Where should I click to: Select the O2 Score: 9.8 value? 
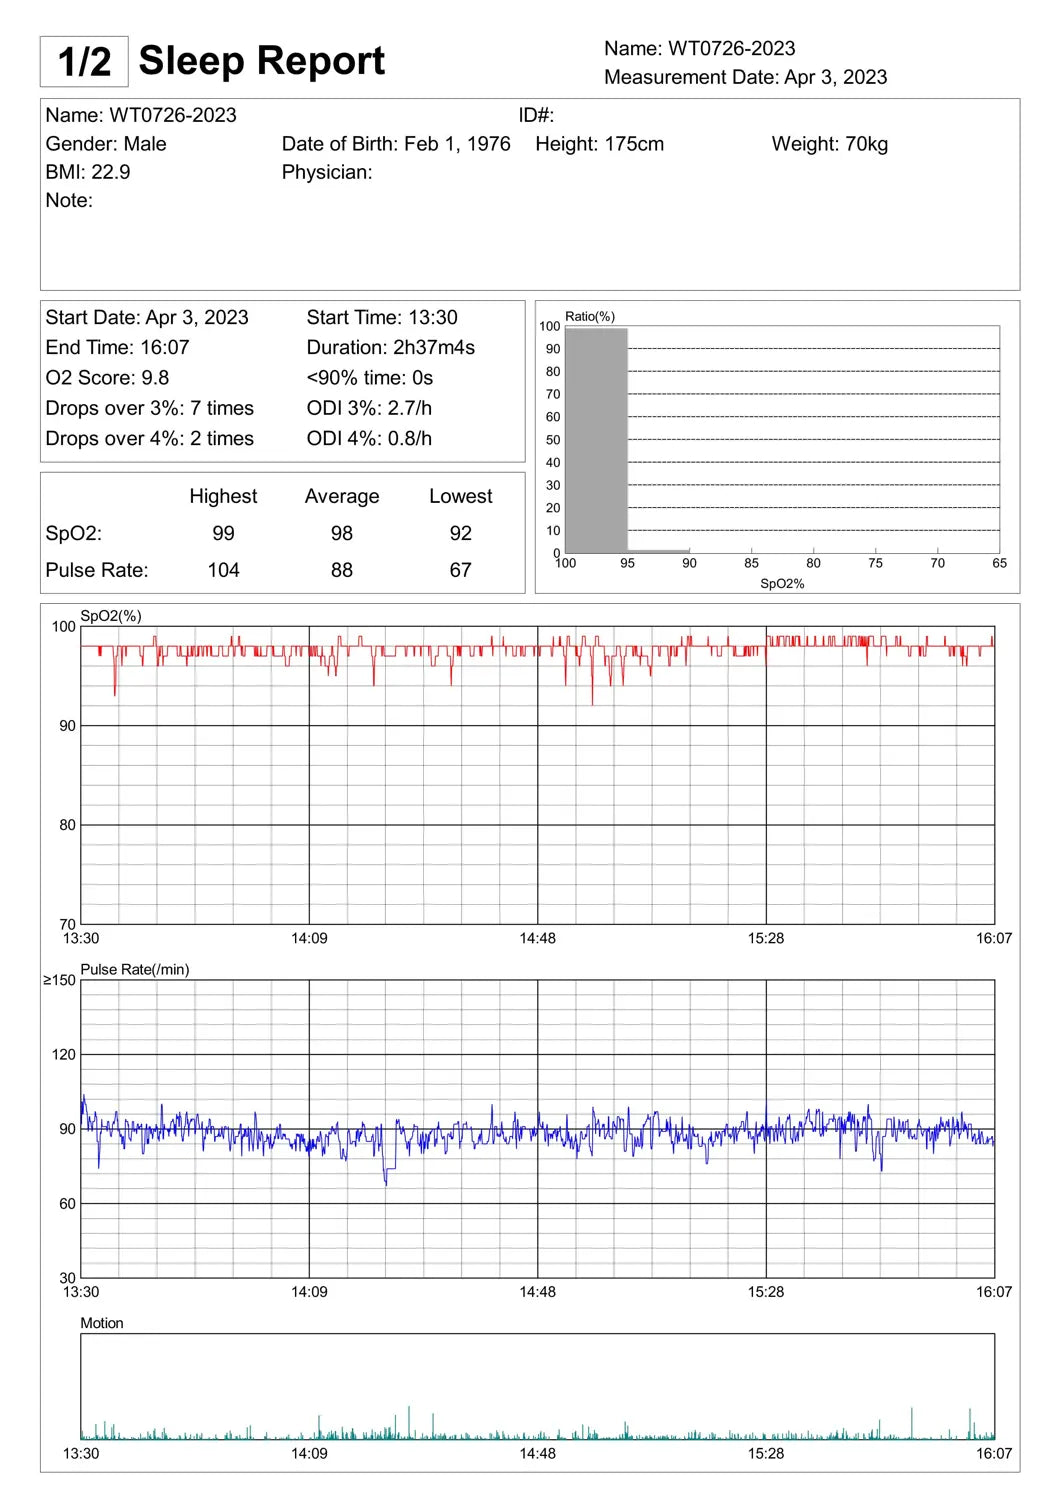(107, 378)
